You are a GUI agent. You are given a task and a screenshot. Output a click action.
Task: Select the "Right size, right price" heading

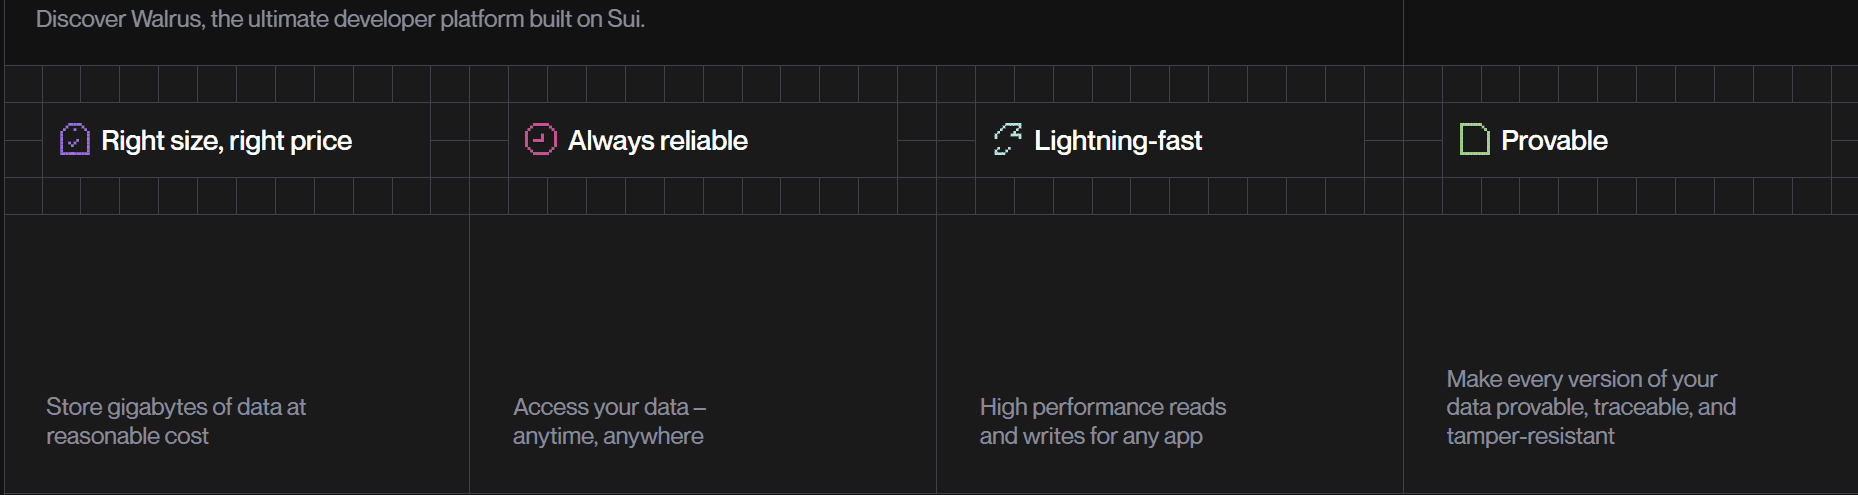click(x=227, y=141)
